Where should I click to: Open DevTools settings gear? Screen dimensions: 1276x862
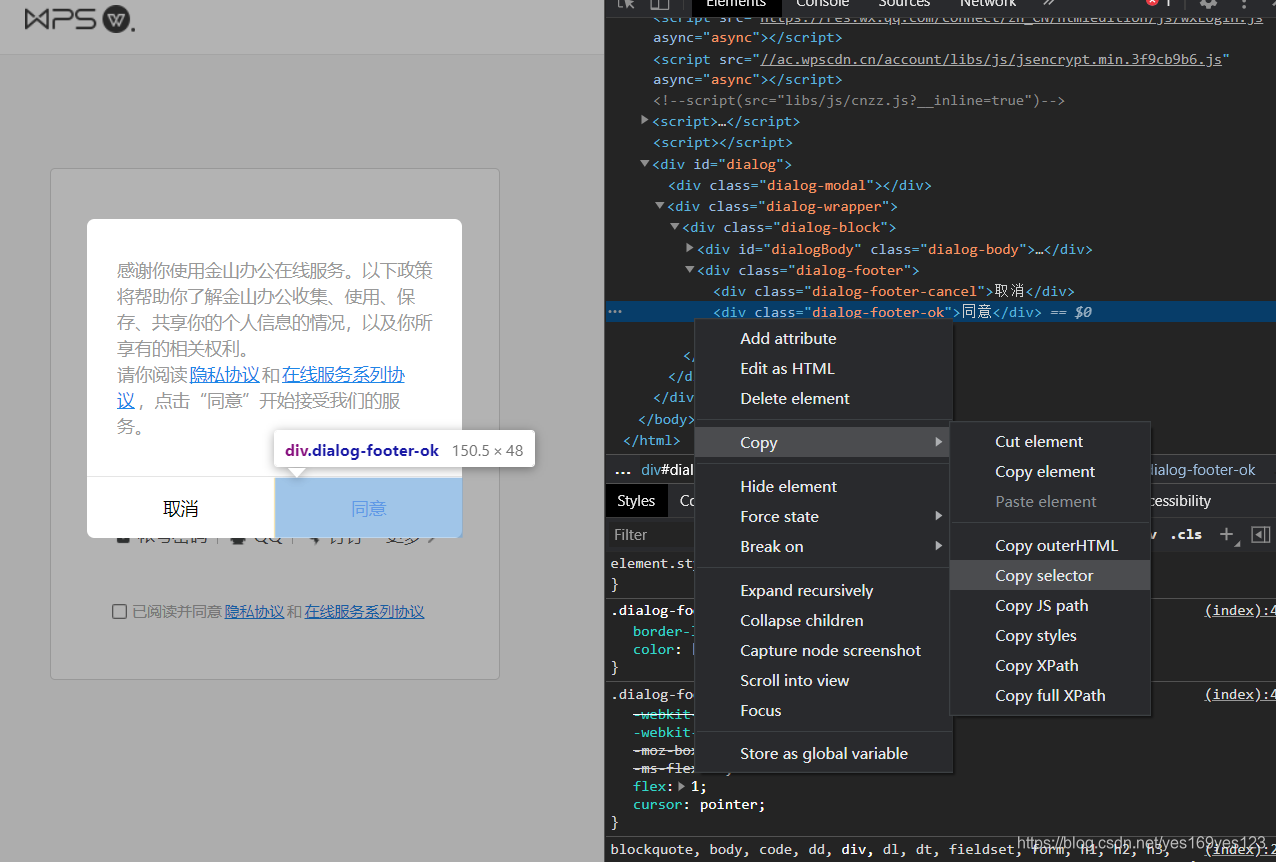(1208, 4)
